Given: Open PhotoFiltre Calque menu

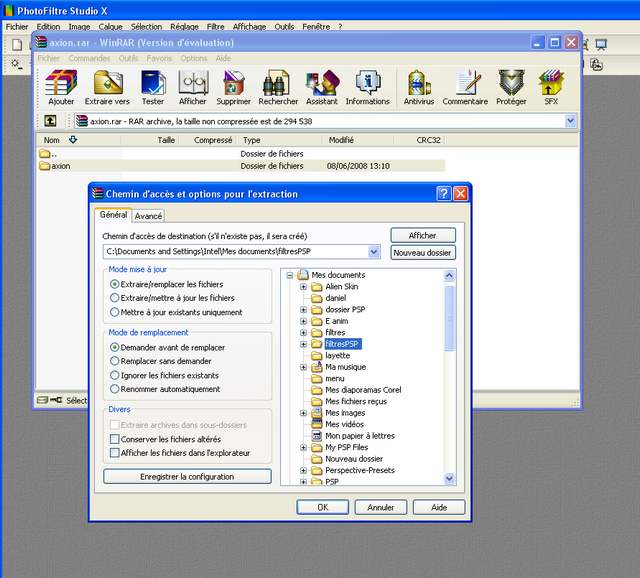Looking at the screenshot, I should tap(110, 27).
